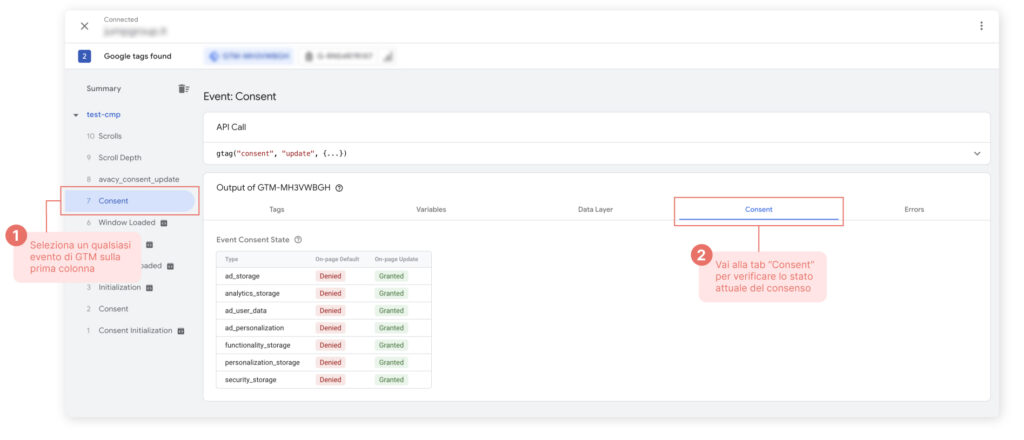Open the Consent tab
1024x440 pixels.
tap(758, 210)
